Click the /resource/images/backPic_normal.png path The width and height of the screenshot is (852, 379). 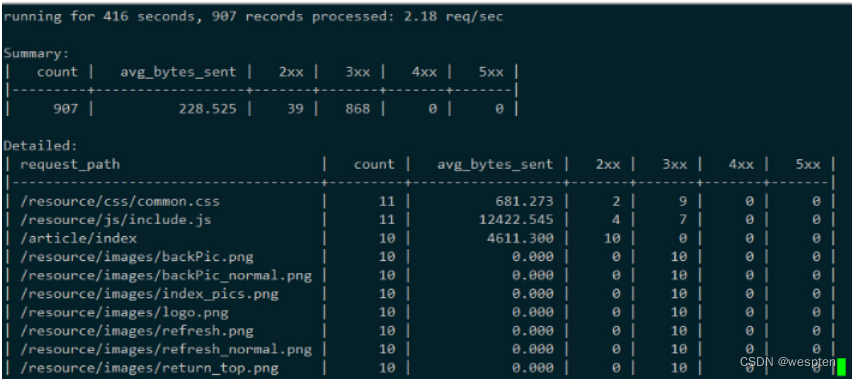tap(166, 275)
